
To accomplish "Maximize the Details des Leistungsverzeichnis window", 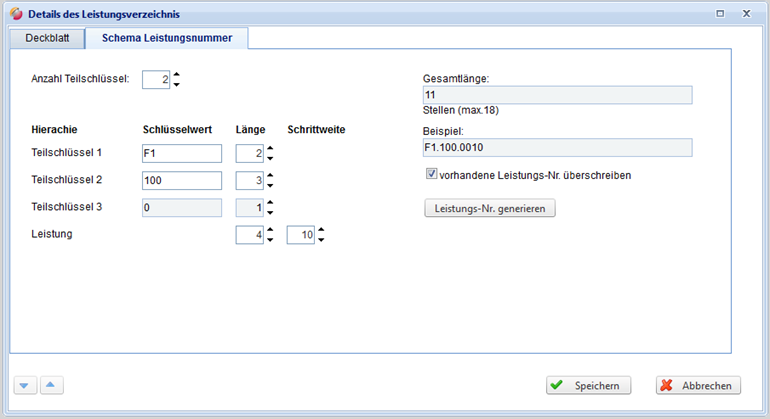I will [x=721, y=14].
